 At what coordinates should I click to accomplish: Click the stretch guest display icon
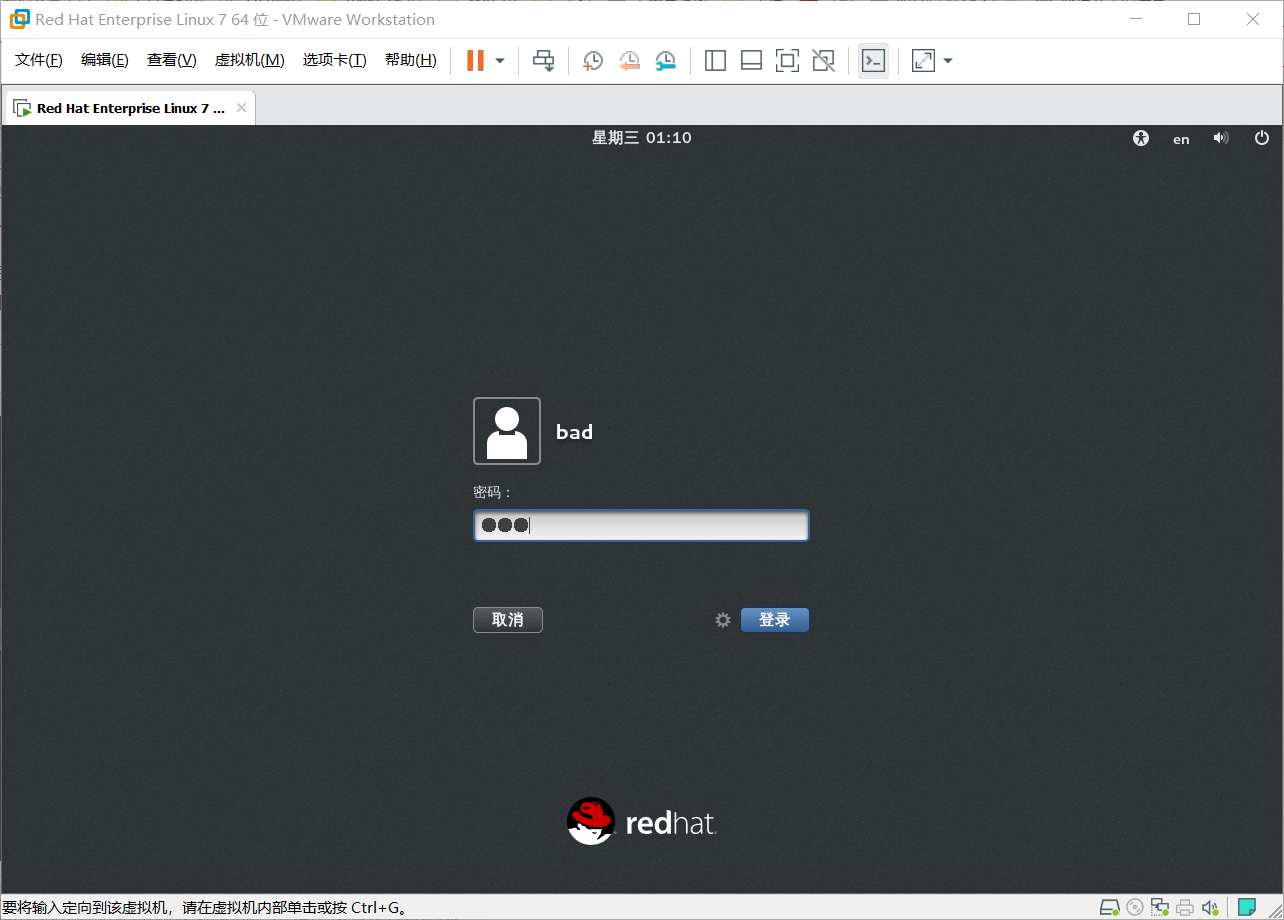(923, 61)
